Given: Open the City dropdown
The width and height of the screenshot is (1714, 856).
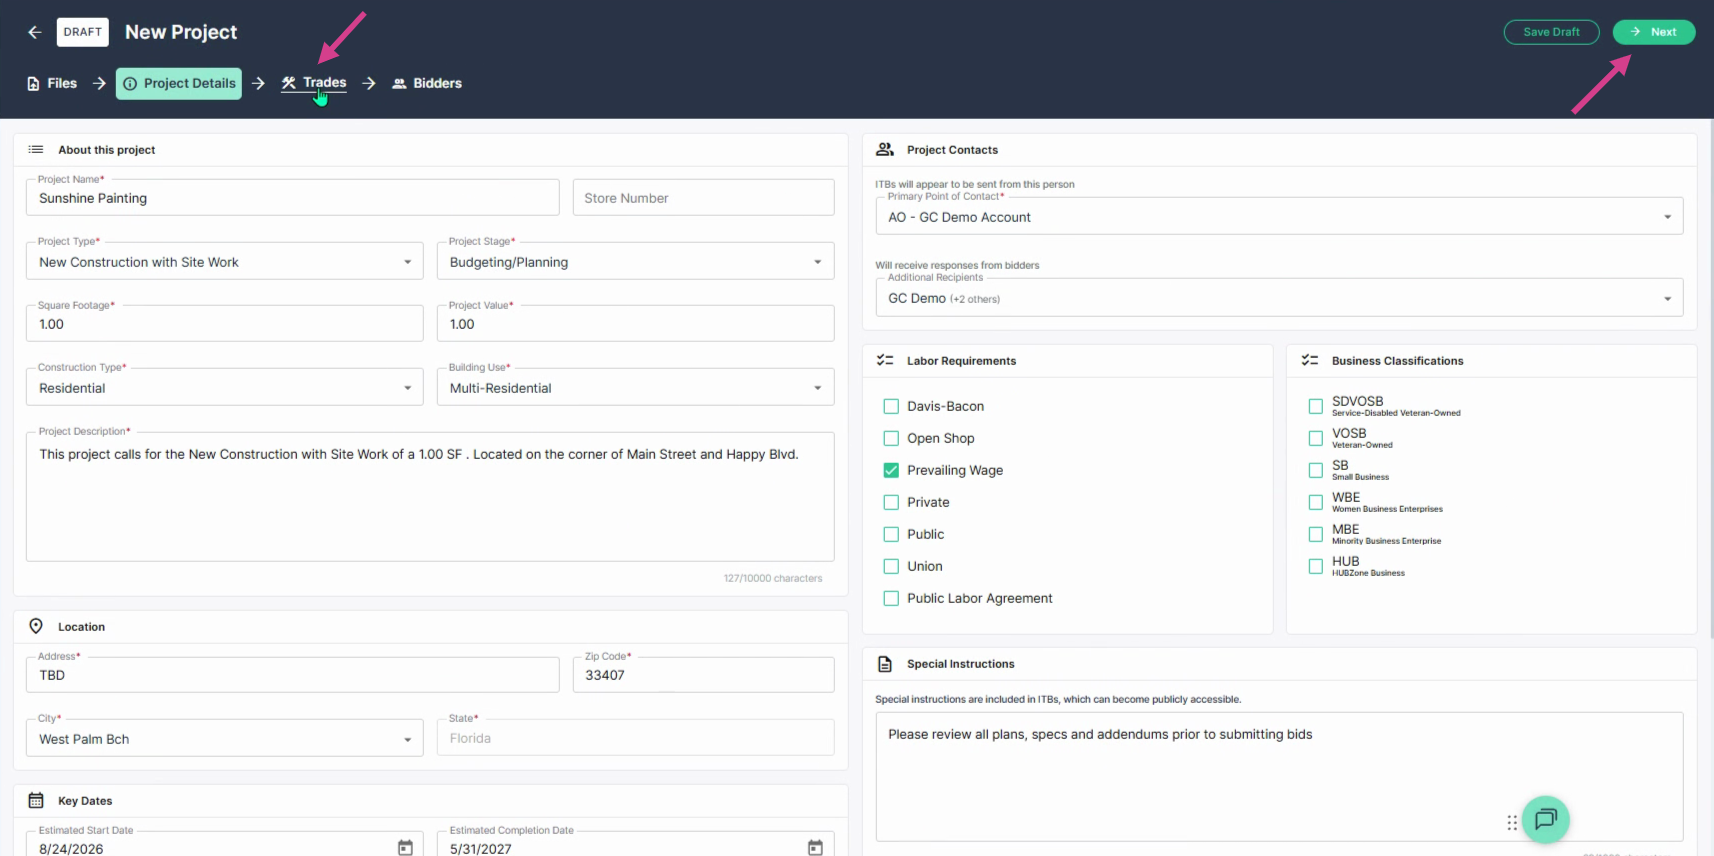Looking at the screenshot, I should click(x=225, y=739).
